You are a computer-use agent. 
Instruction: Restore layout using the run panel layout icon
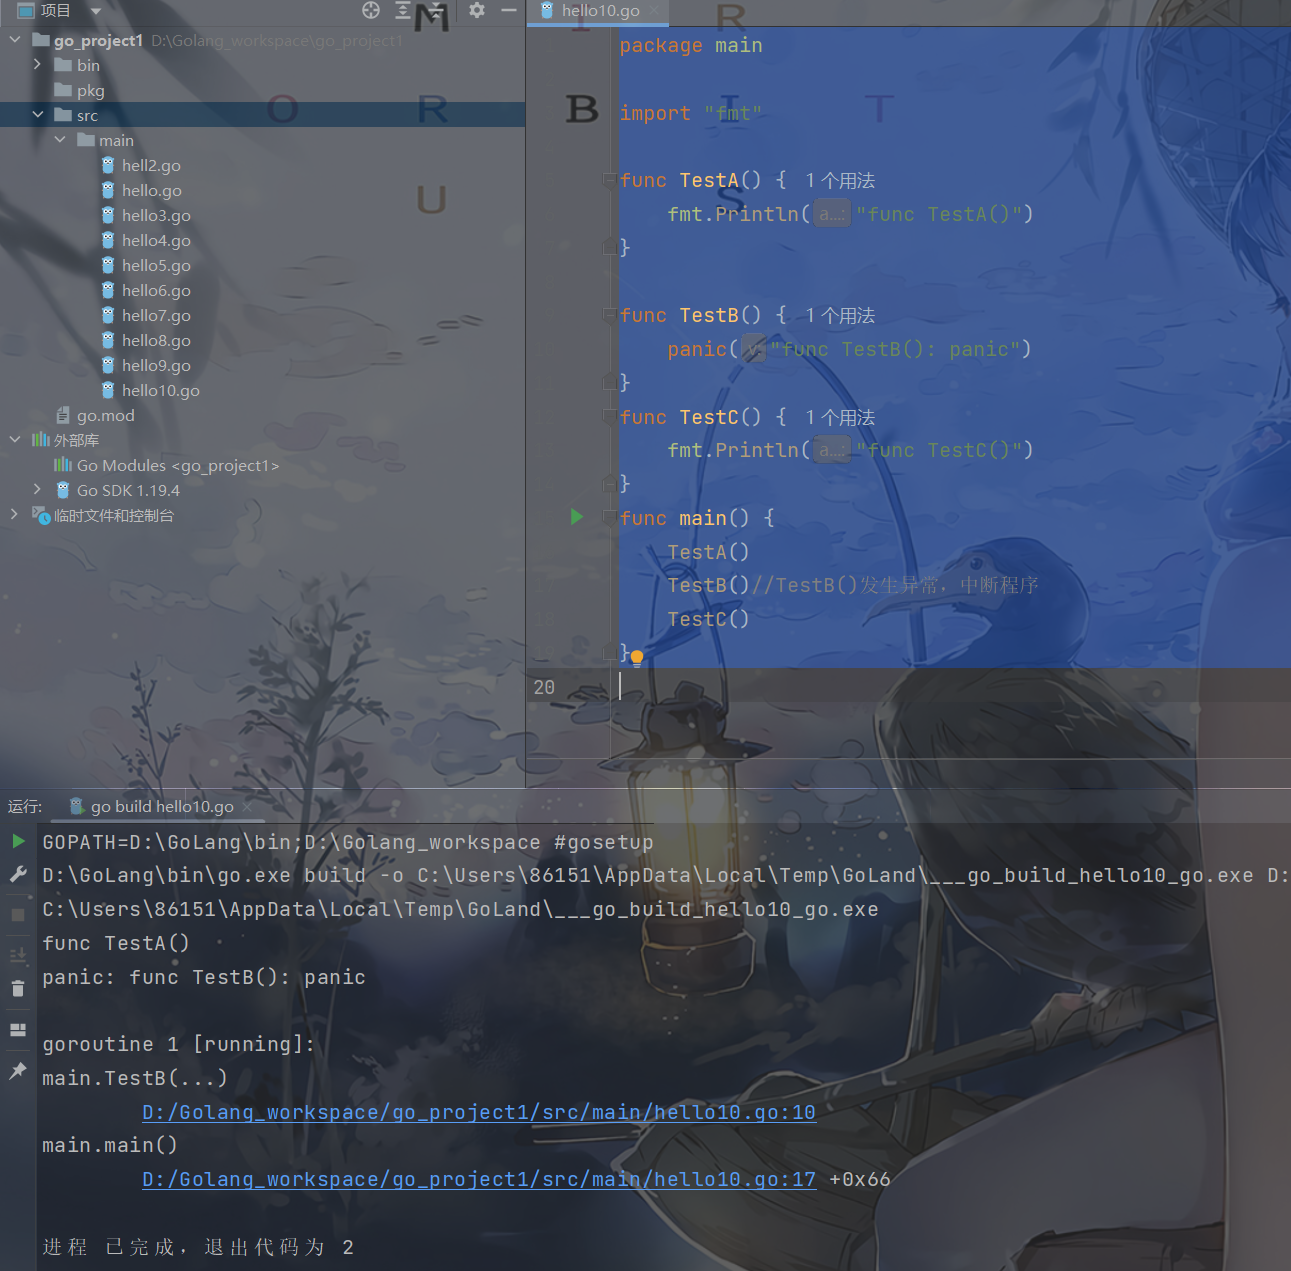18,1030
